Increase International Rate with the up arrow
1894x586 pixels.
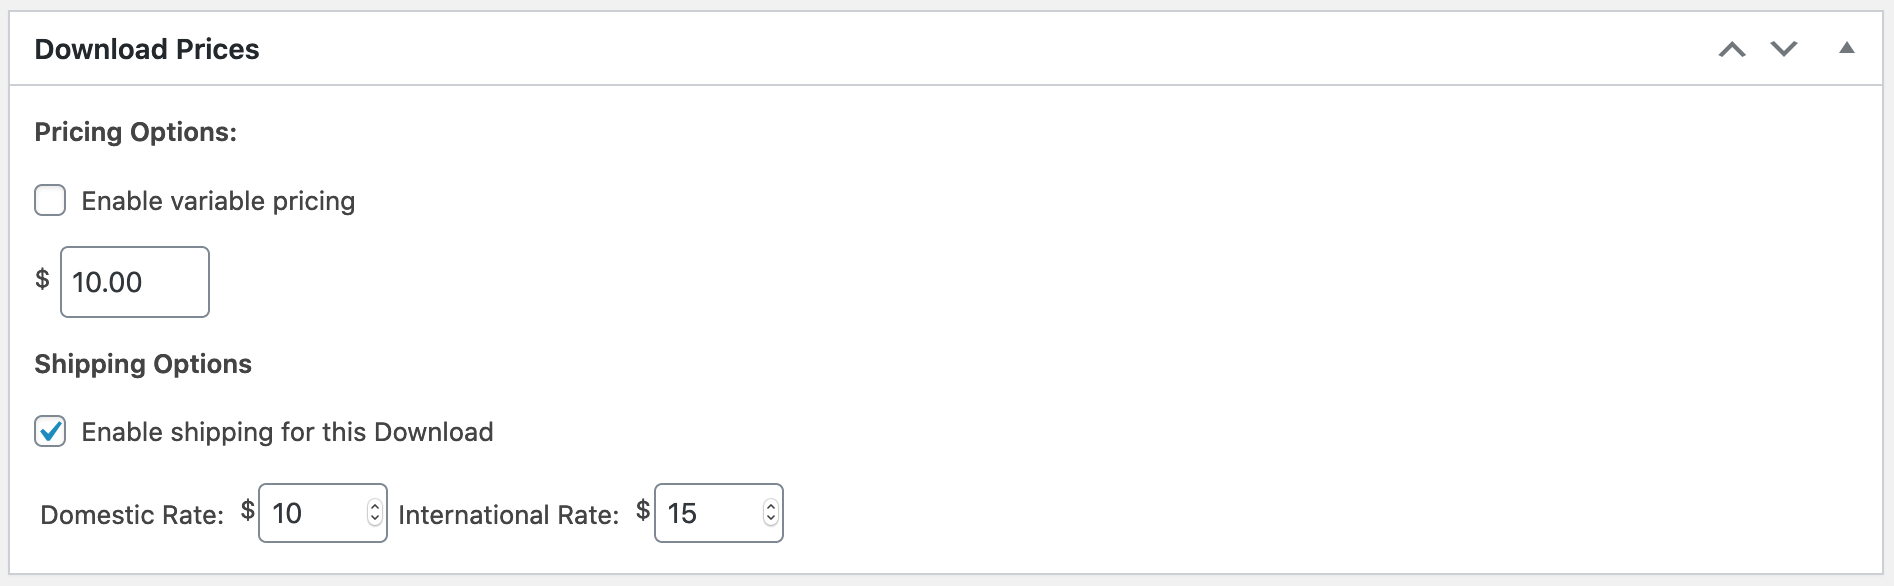[770, 506]
